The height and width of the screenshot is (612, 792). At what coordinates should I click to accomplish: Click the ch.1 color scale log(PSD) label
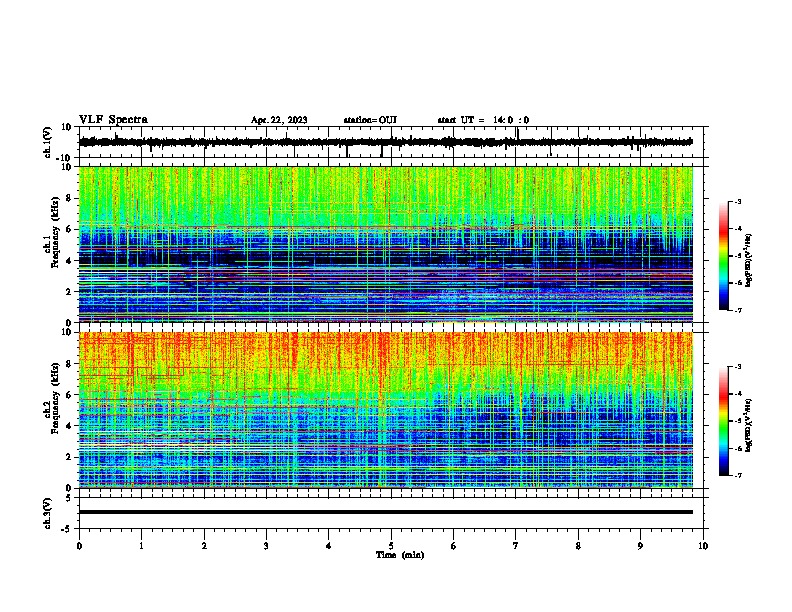pos(748,260)
